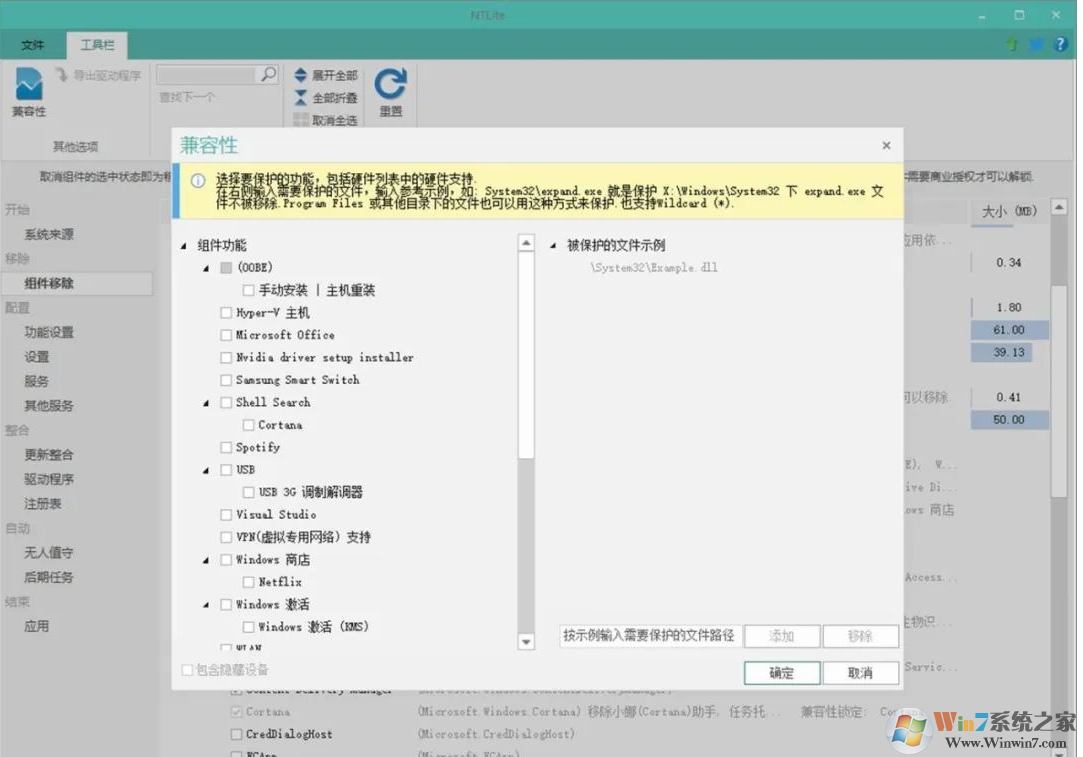Check the Windows 商店 checkbox
Screen dimensions: 1083x757
[x=226, y=560]
